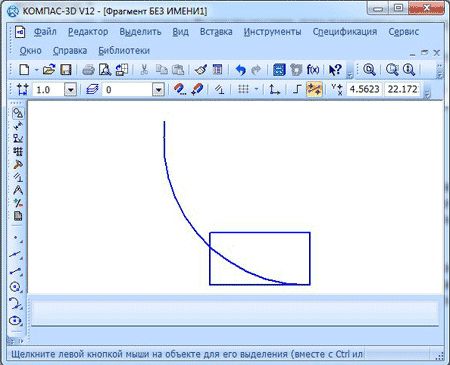
Task: Copy the selected objects
Action: pyautogui.click(x=162, y=70)
